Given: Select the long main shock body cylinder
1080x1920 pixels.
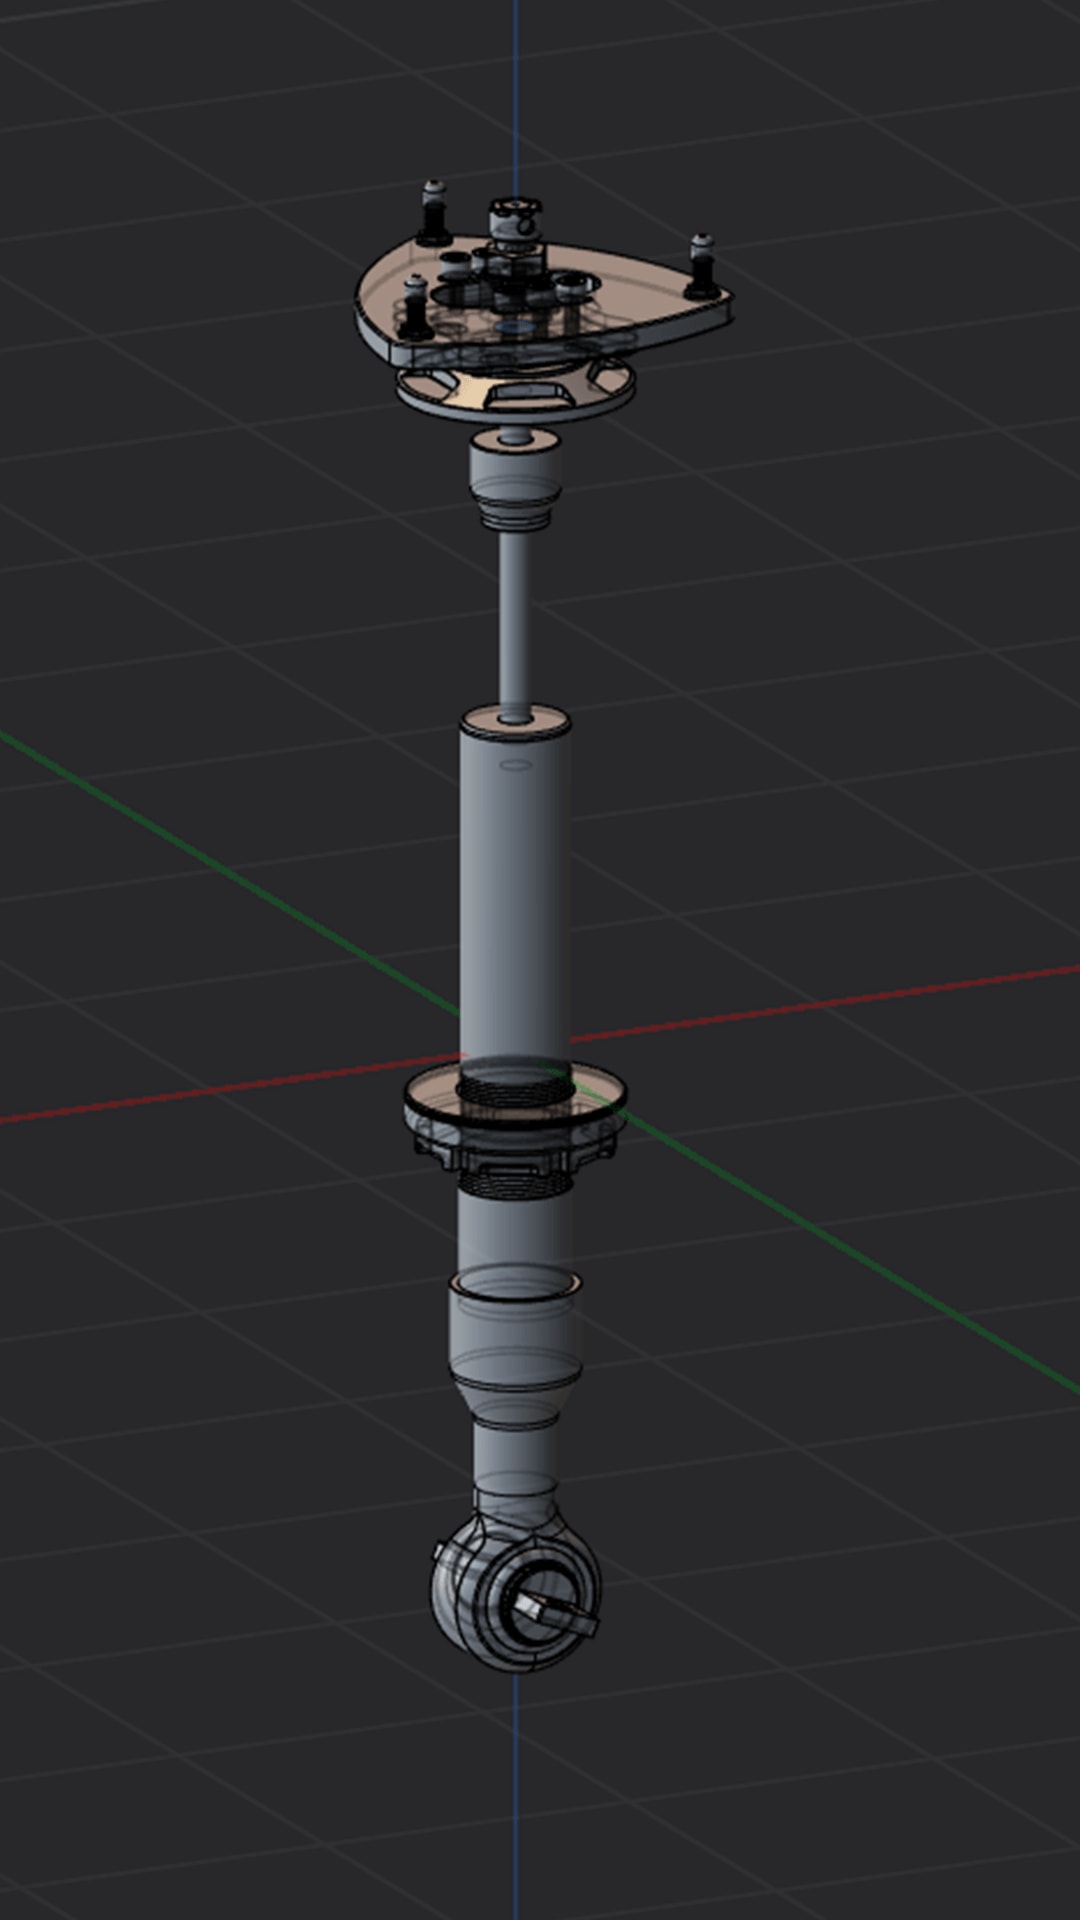Looking at the screenshot, I should [x=515, y=900].
